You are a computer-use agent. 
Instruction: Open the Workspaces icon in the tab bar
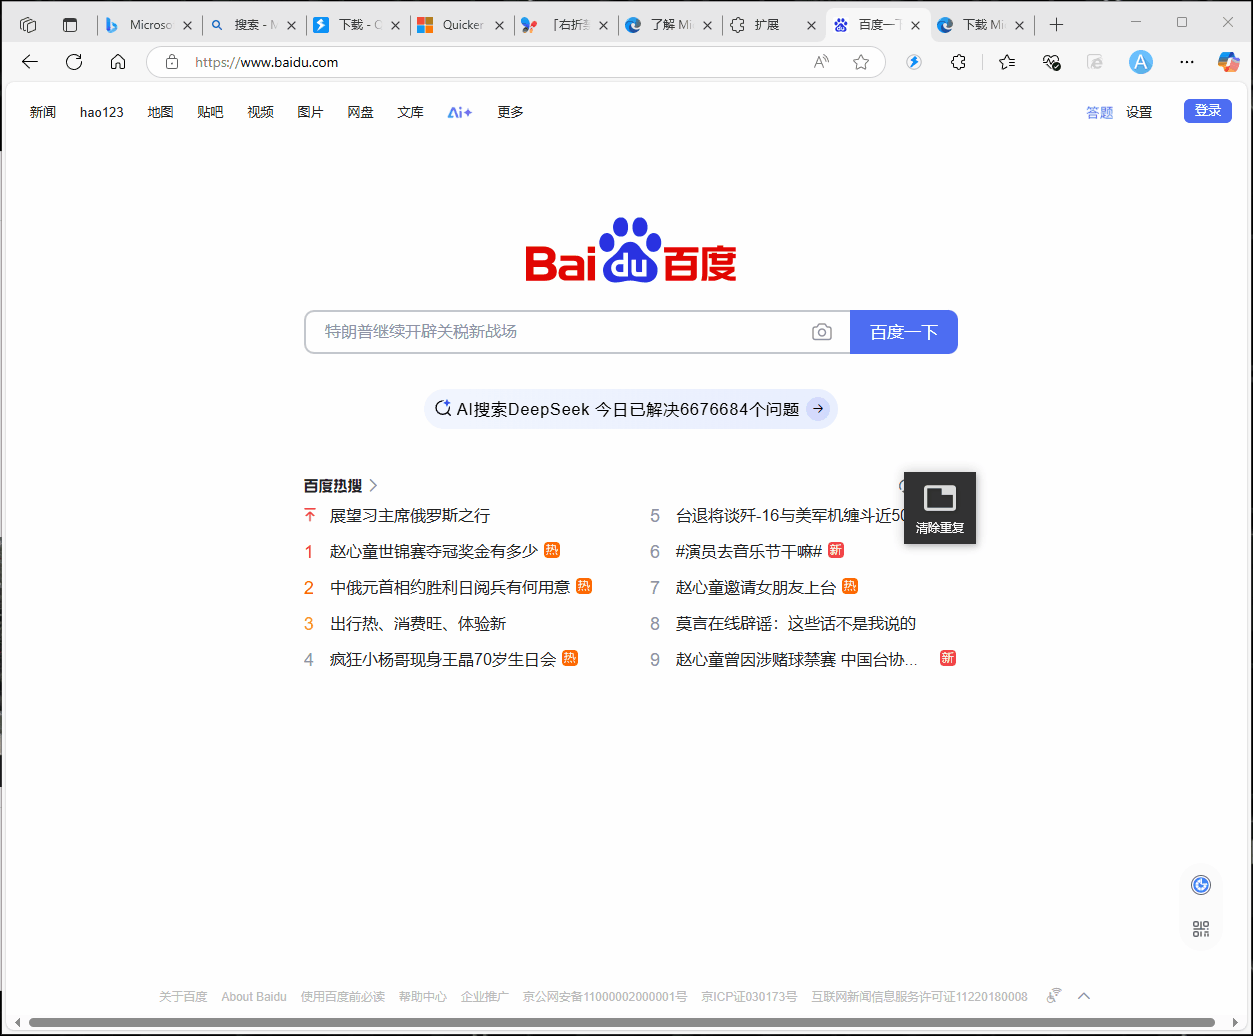tap(28, 25)
